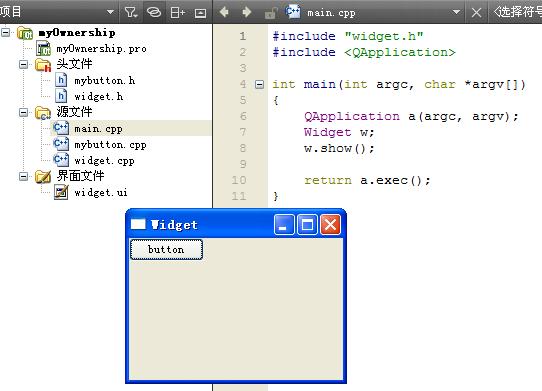The height and width of the screenshot is (391, 542).
Task: Select the myOwnership project root
Action: pyautogui.click(x=77, y=33)
